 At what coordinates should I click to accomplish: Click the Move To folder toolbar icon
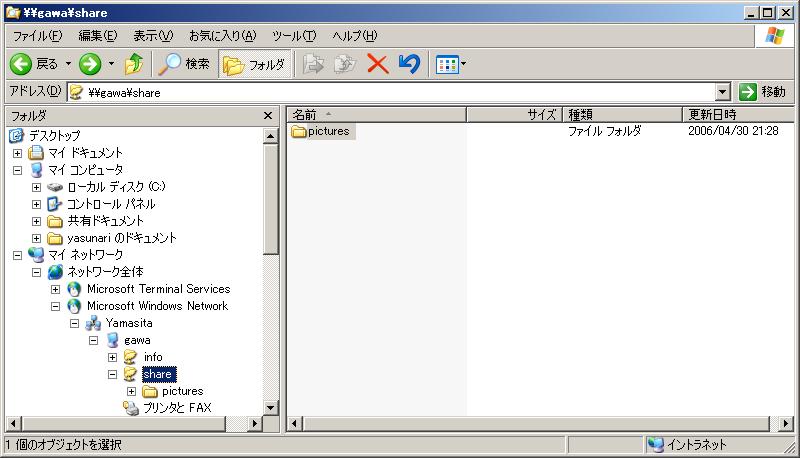point(313,64)
